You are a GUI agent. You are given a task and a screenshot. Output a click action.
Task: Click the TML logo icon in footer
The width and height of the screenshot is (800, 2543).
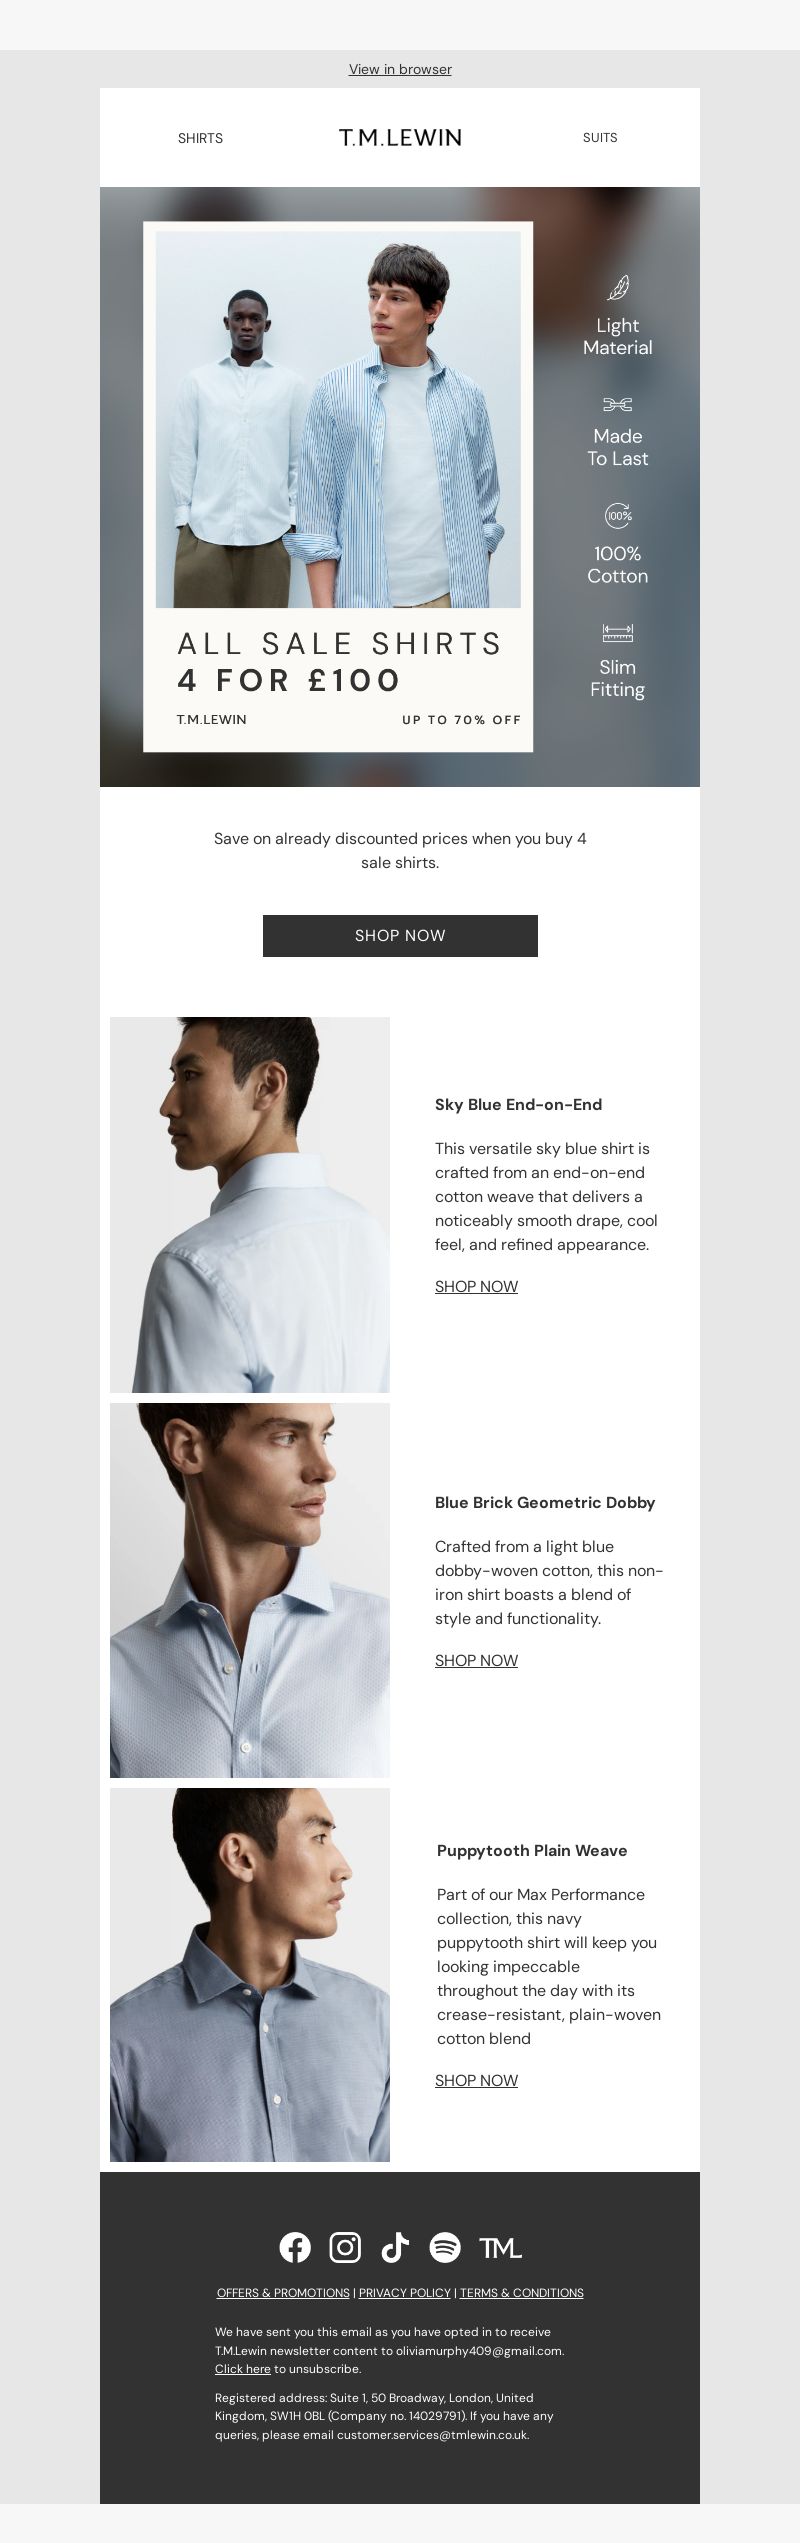coord(500,2247)
